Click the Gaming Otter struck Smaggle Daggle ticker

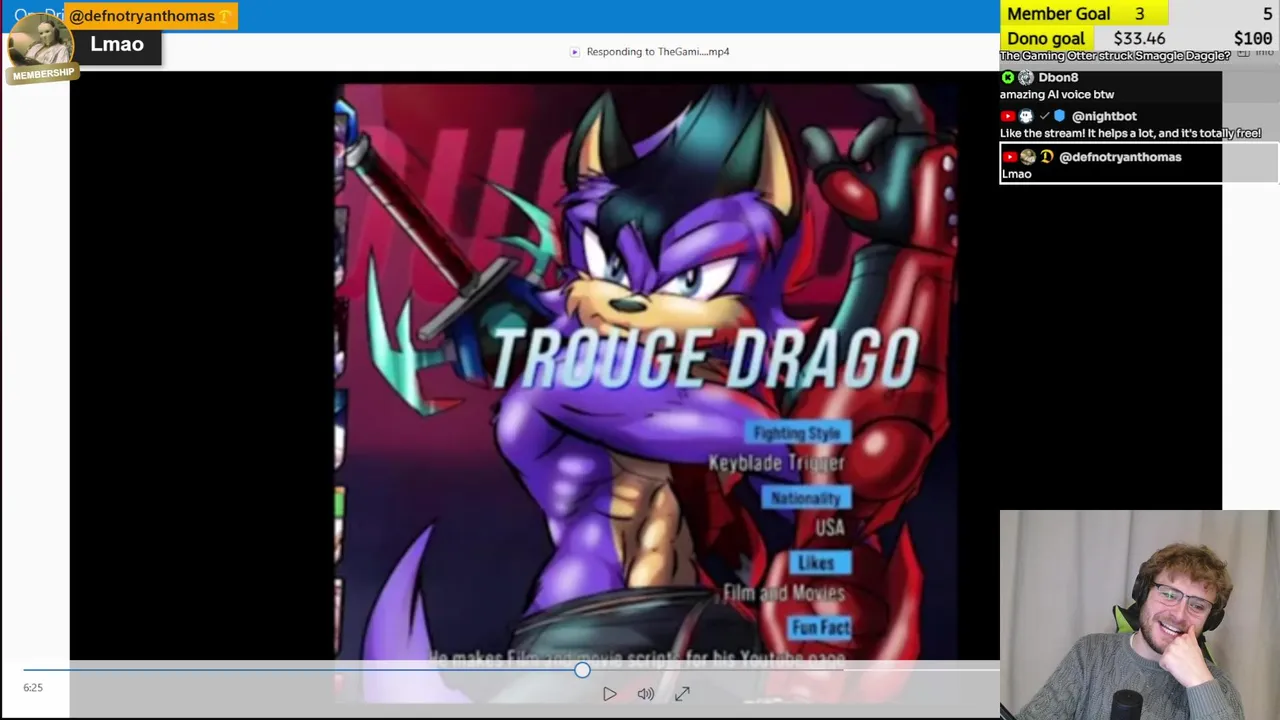pos(1115,56)
